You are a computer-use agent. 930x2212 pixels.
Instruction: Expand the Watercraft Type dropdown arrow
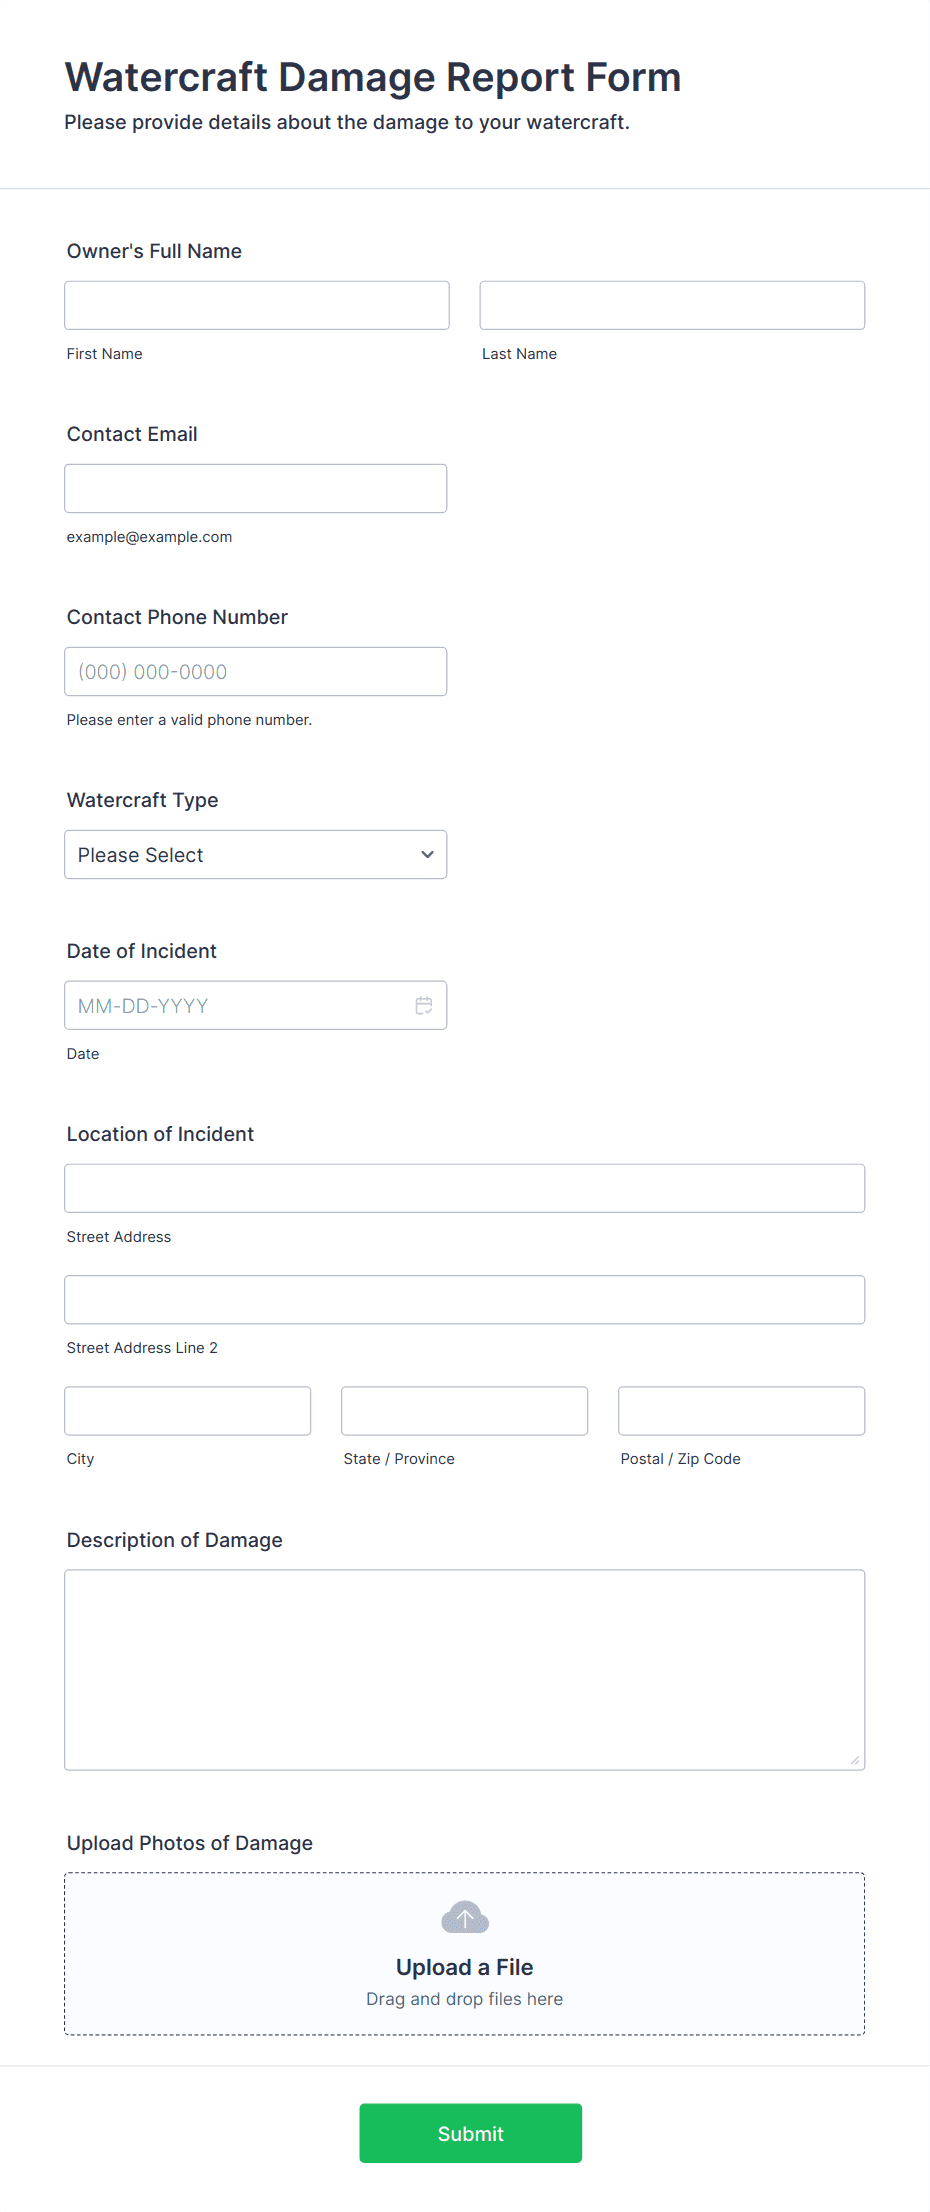pyautogui.click(x=427, y=854)
